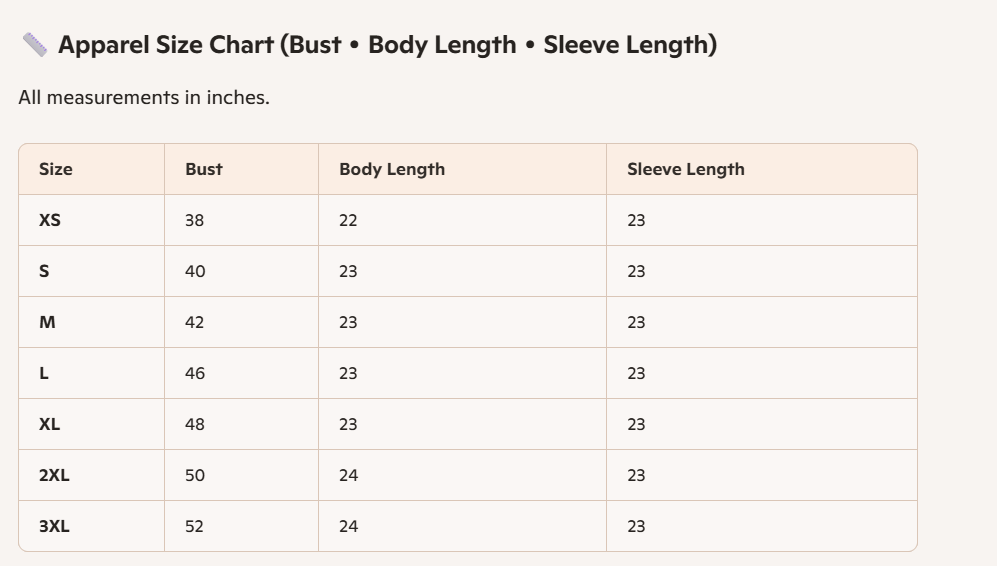
Task: Select the Size column header
Action: [x=55, y=169]
